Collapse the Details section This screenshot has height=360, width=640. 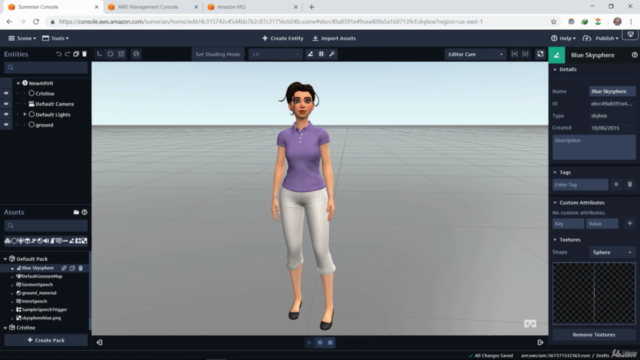point(555,69)
